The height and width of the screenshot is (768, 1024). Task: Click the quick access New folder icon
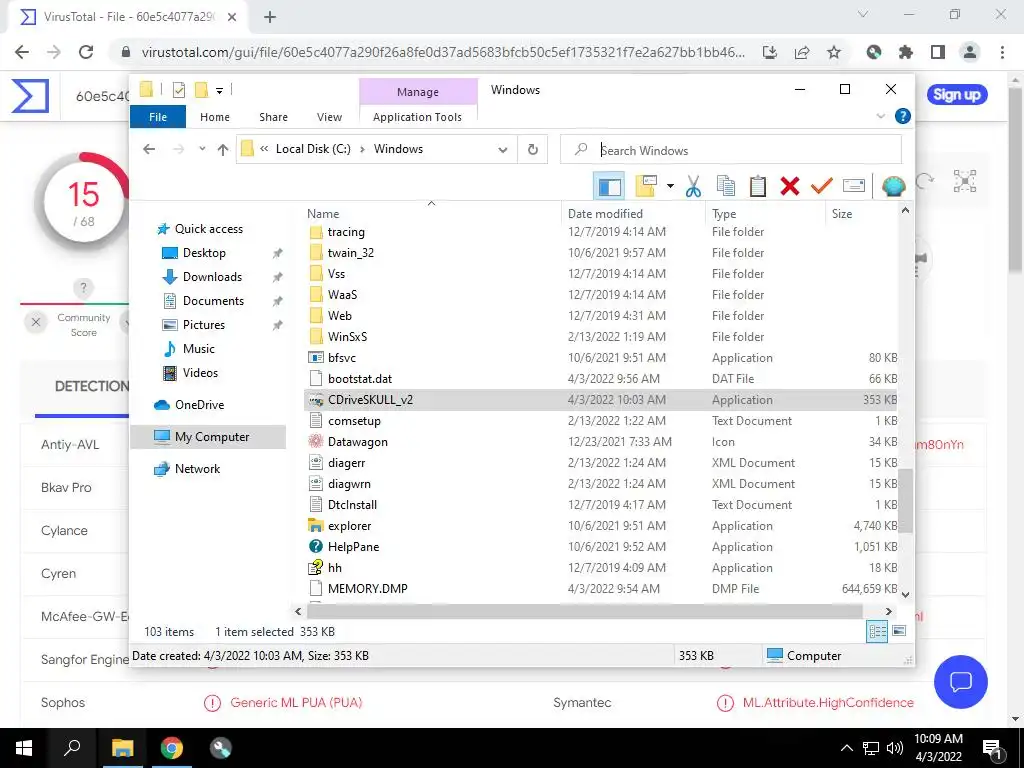point(202,90)
